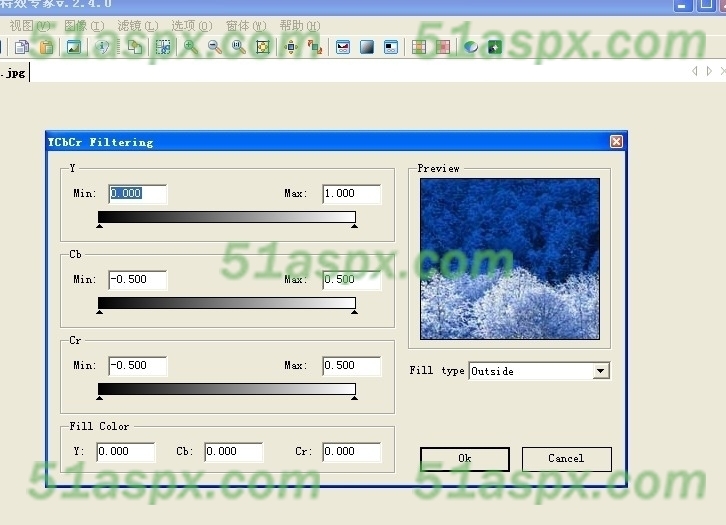Open the image info icon
Screen dimensions: 726x525
[102, 47]
